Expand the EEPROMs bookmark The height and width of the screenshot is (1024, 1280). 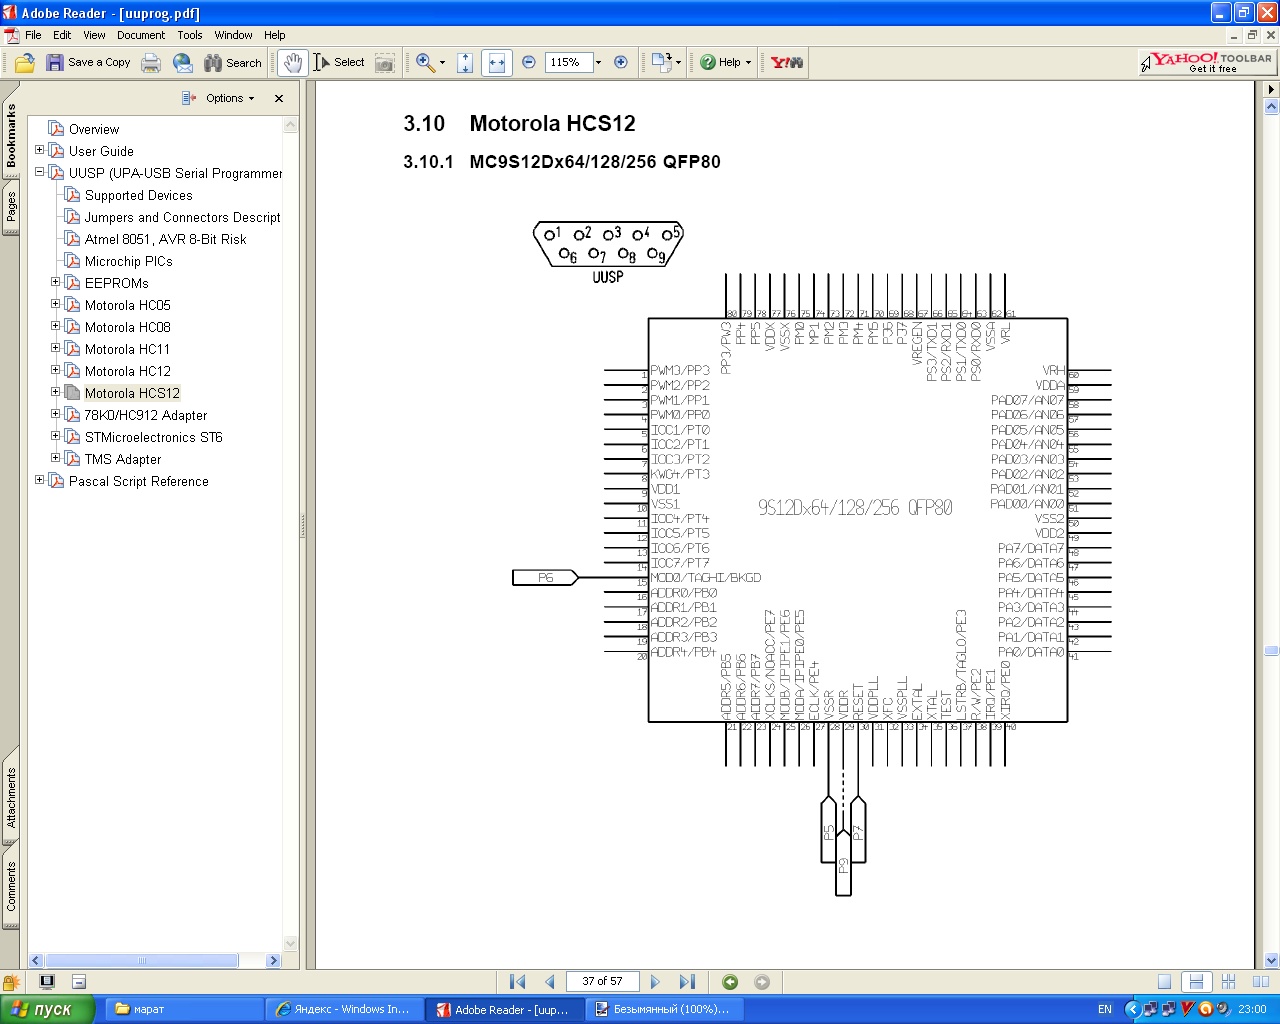click(x=56, y=282)
